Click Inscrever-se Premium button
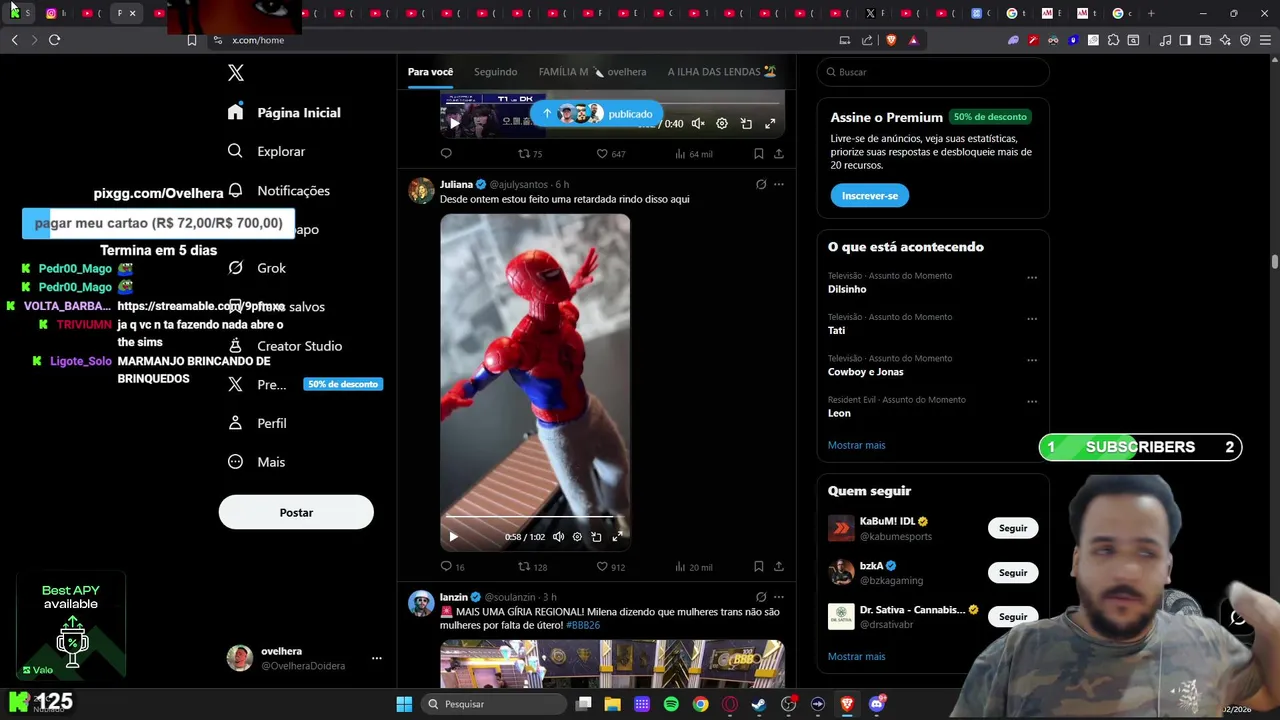Image resolution: width=1280 pixels, height=720 pixels. click(869, 196)
